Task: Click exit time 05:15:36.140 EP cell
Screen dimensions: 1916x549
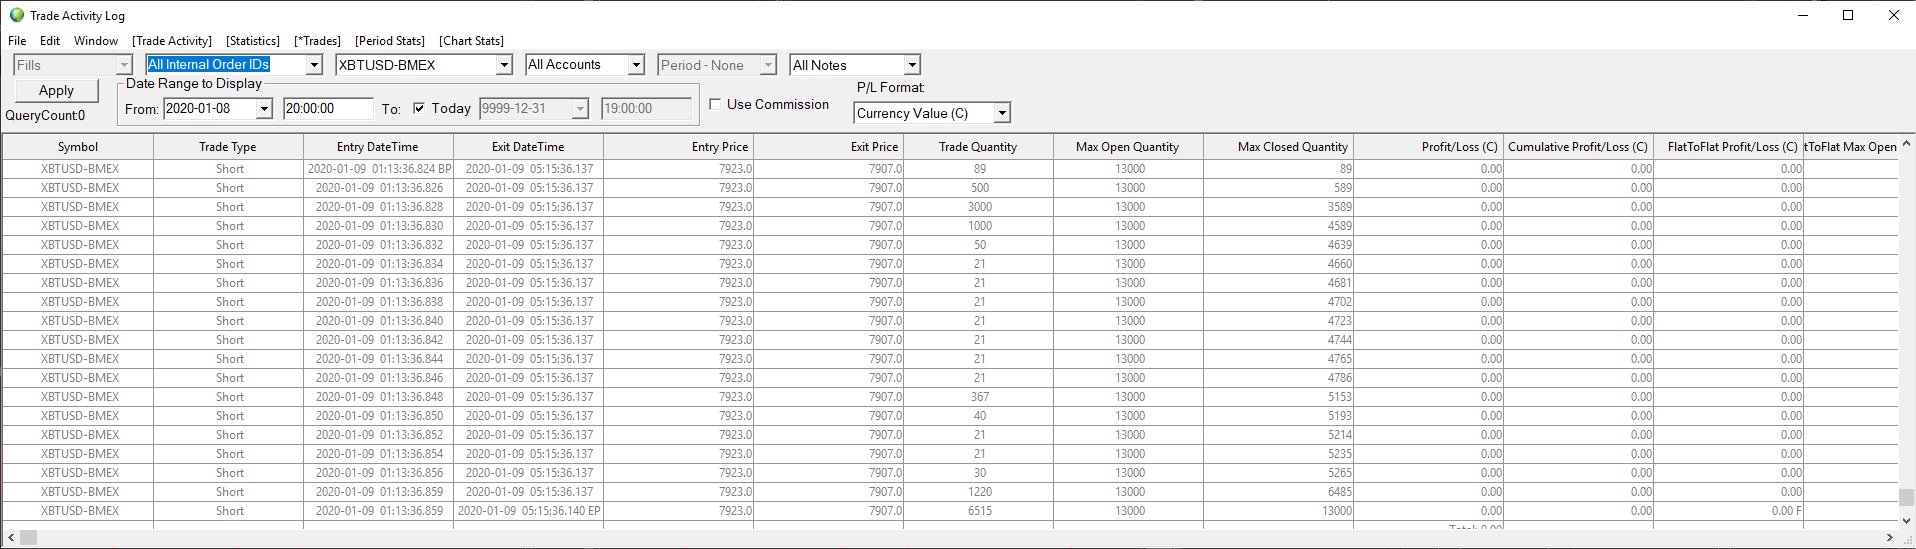Action: coord(529,511)
